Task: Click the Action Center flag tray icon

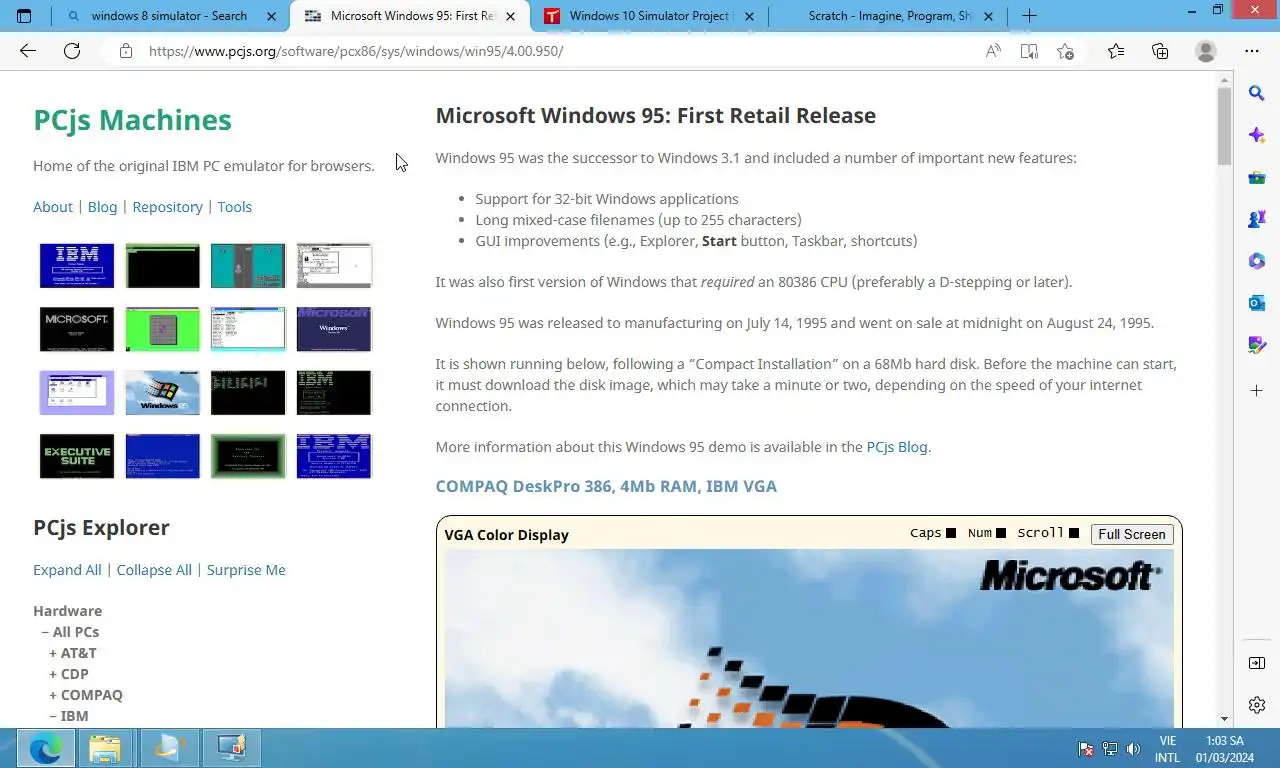Action: [1086, 749]
